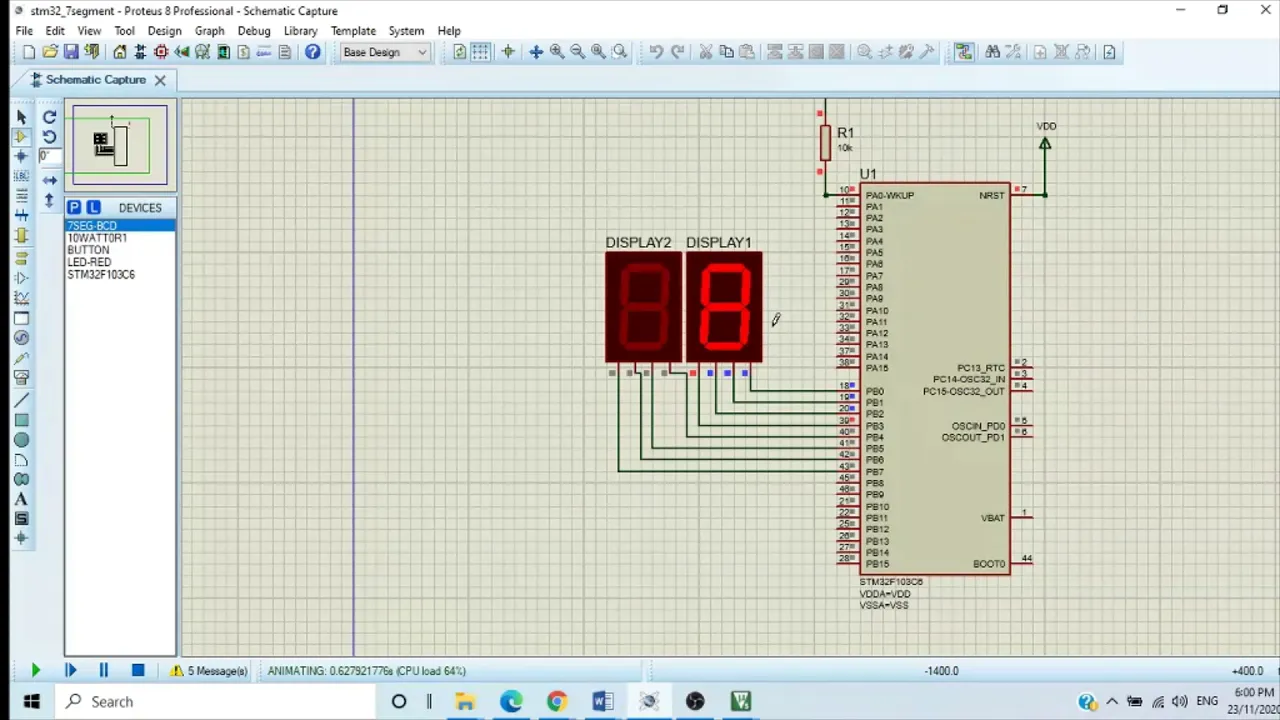Rotate clockwise using the top rotation arrow
Viewport: 1280px width, 720px height.
tap(49, 118)
